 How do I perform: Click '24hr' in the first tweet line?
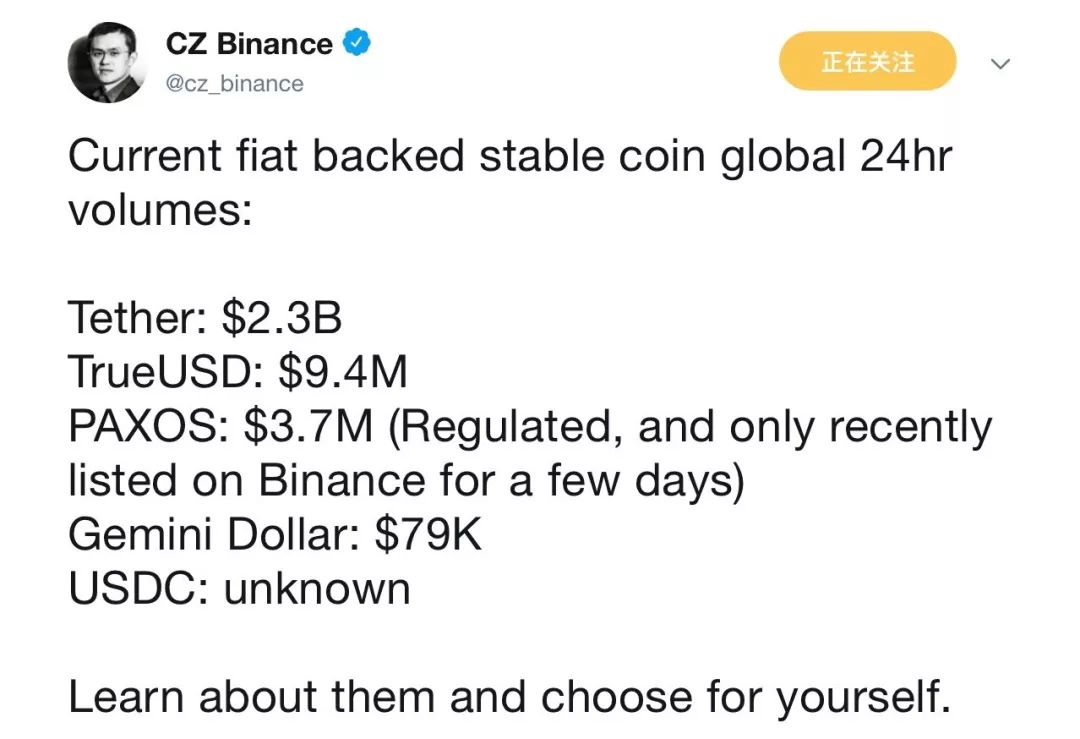pos(906,156)
